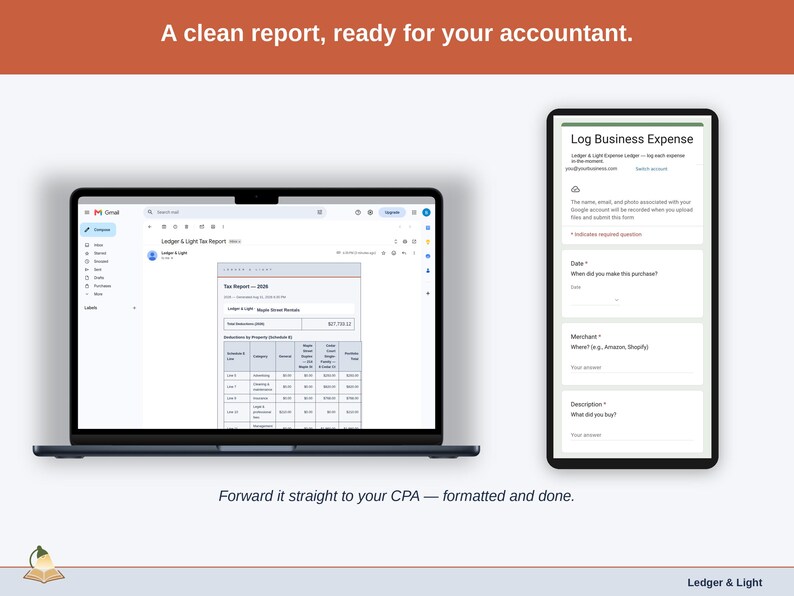
Task: Click the Tax Report — 2026 heading
Action: click(x=246, y=287)
